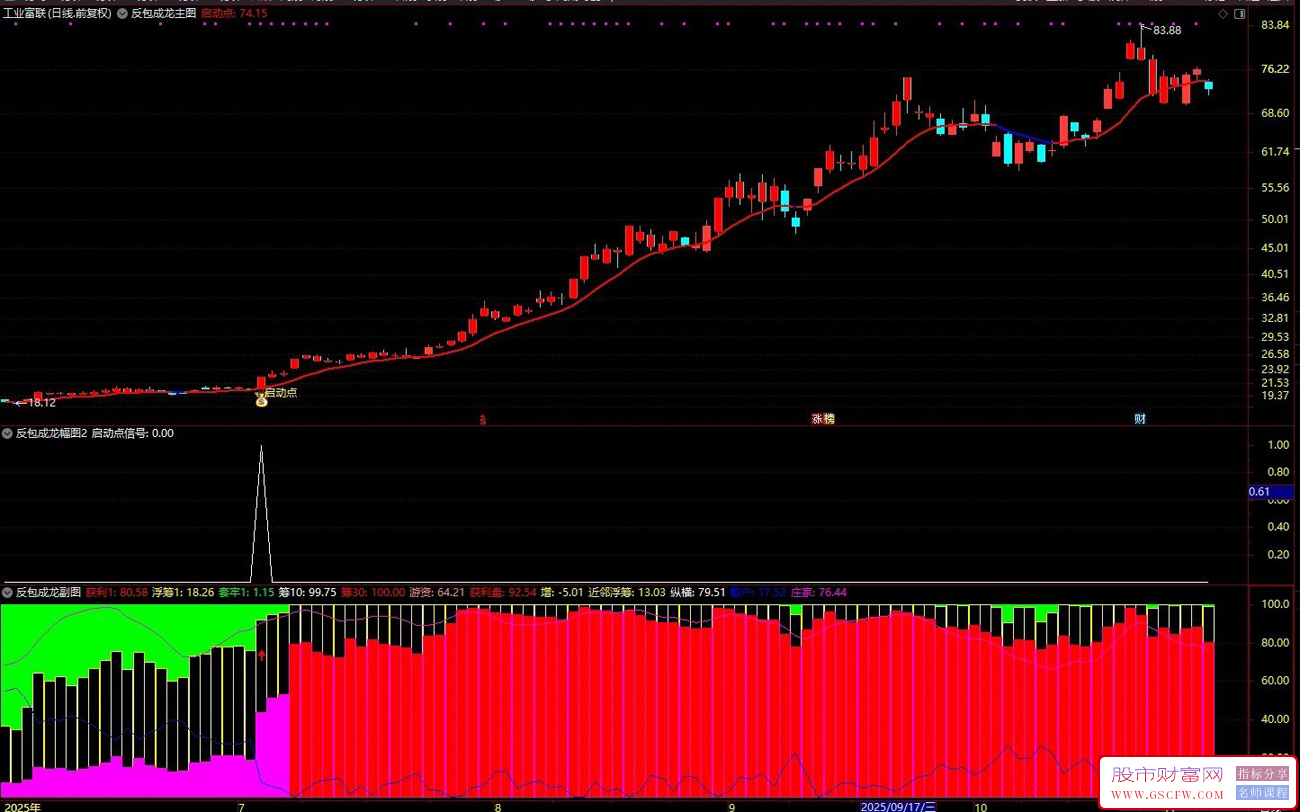Click the 启动点信号: 0.00 readout
This screenshot has height=812, width=1300.
coord(133,434)
